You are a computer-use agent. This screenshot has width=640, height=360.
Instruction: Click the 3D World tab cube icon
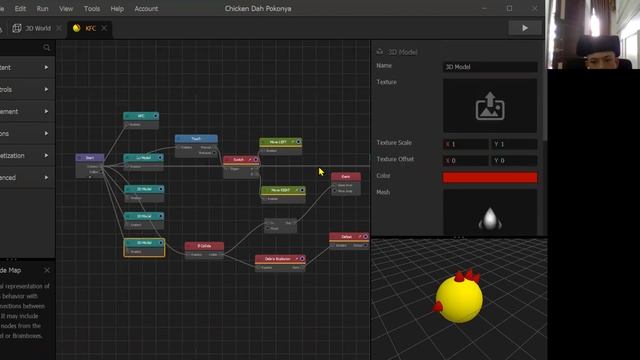pos(17,28)
